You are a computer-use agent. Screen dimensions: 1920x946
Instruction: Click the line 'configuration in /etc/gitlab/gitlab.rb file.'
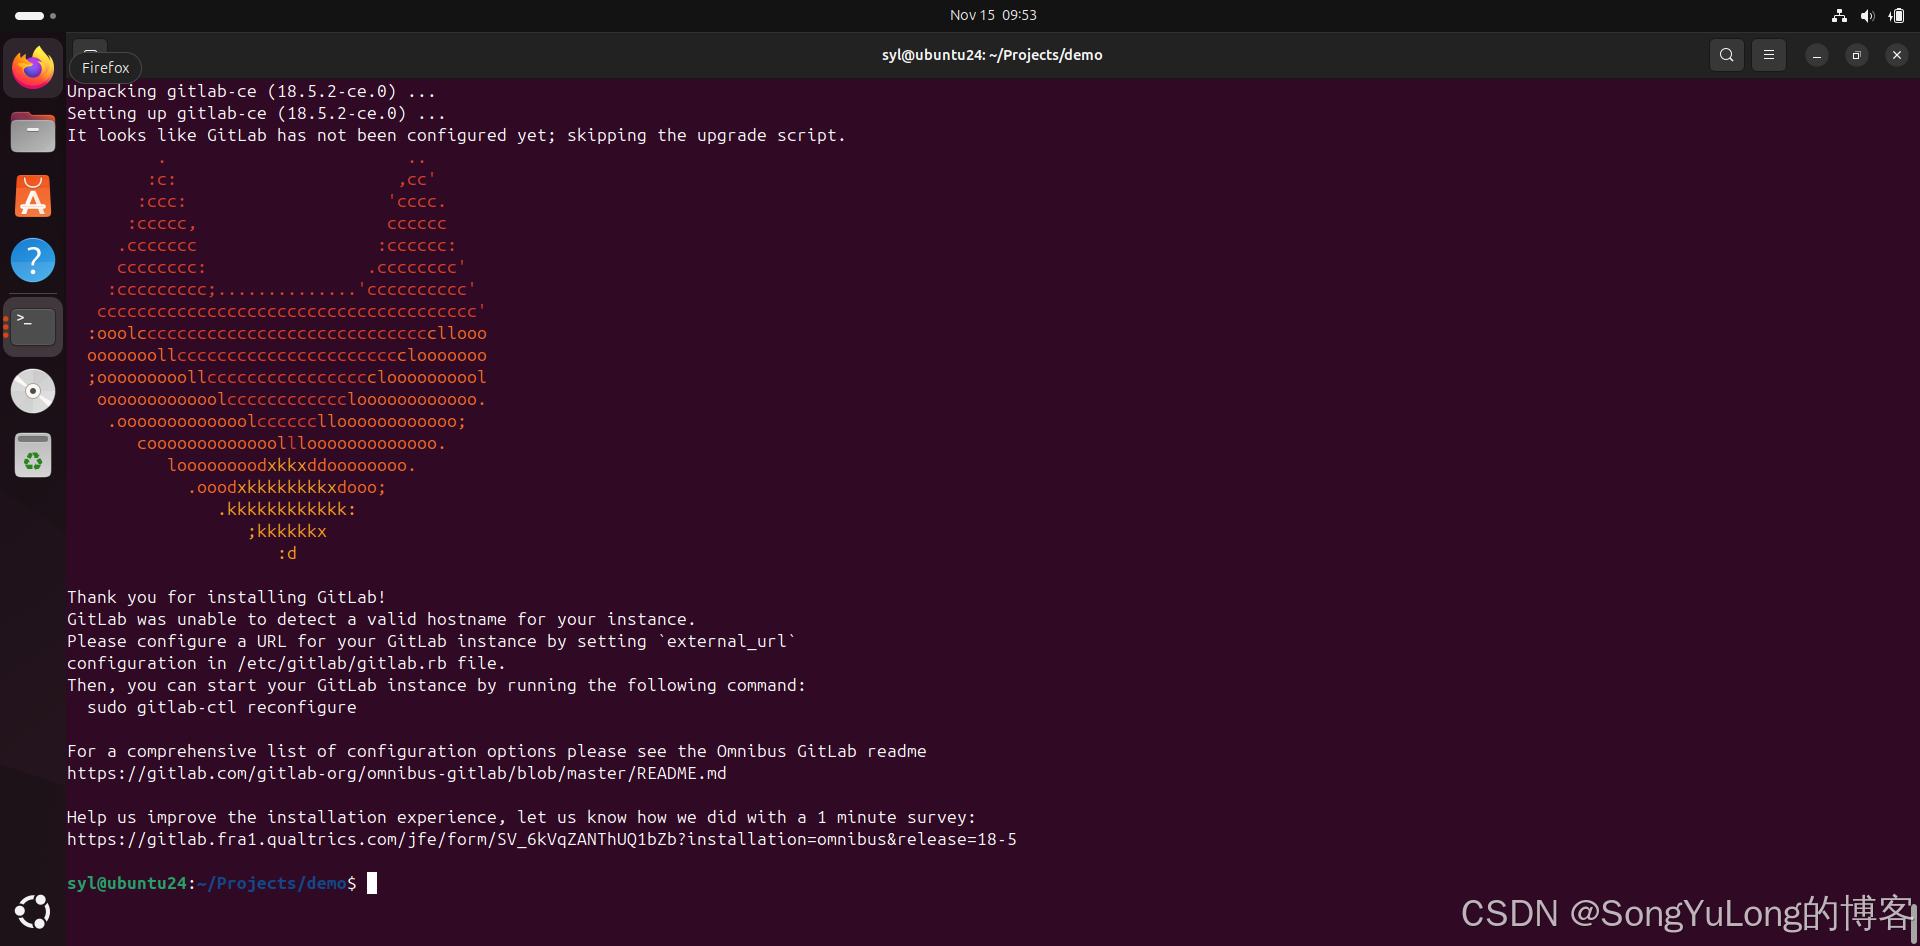287,663
